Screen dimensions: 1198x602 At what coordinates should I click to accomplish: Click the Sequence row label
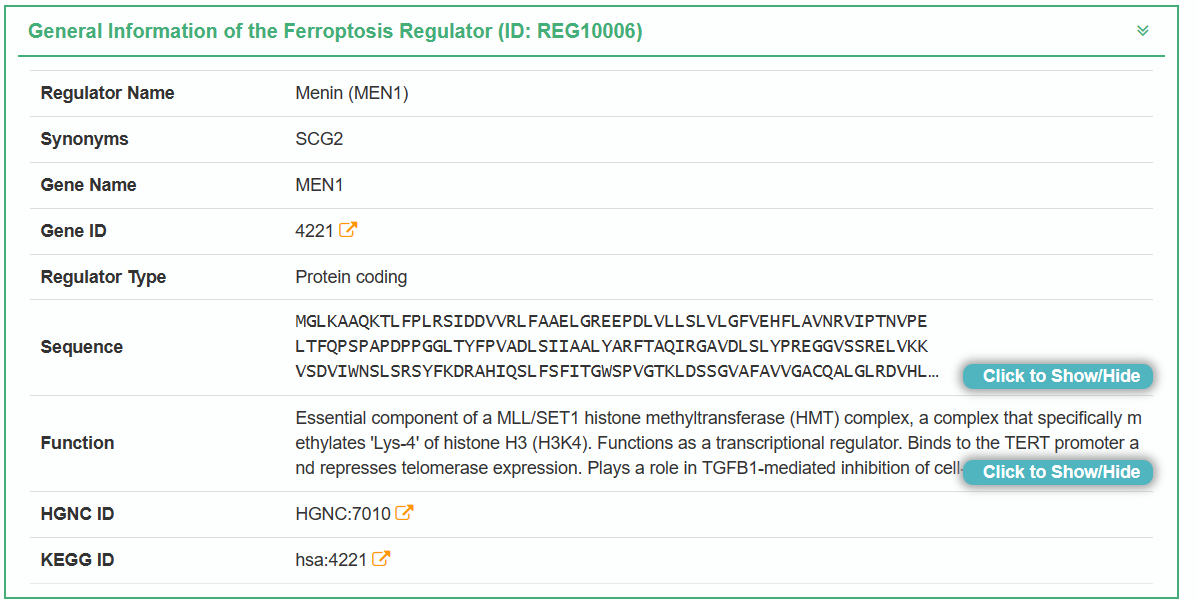tap(81, 347)
